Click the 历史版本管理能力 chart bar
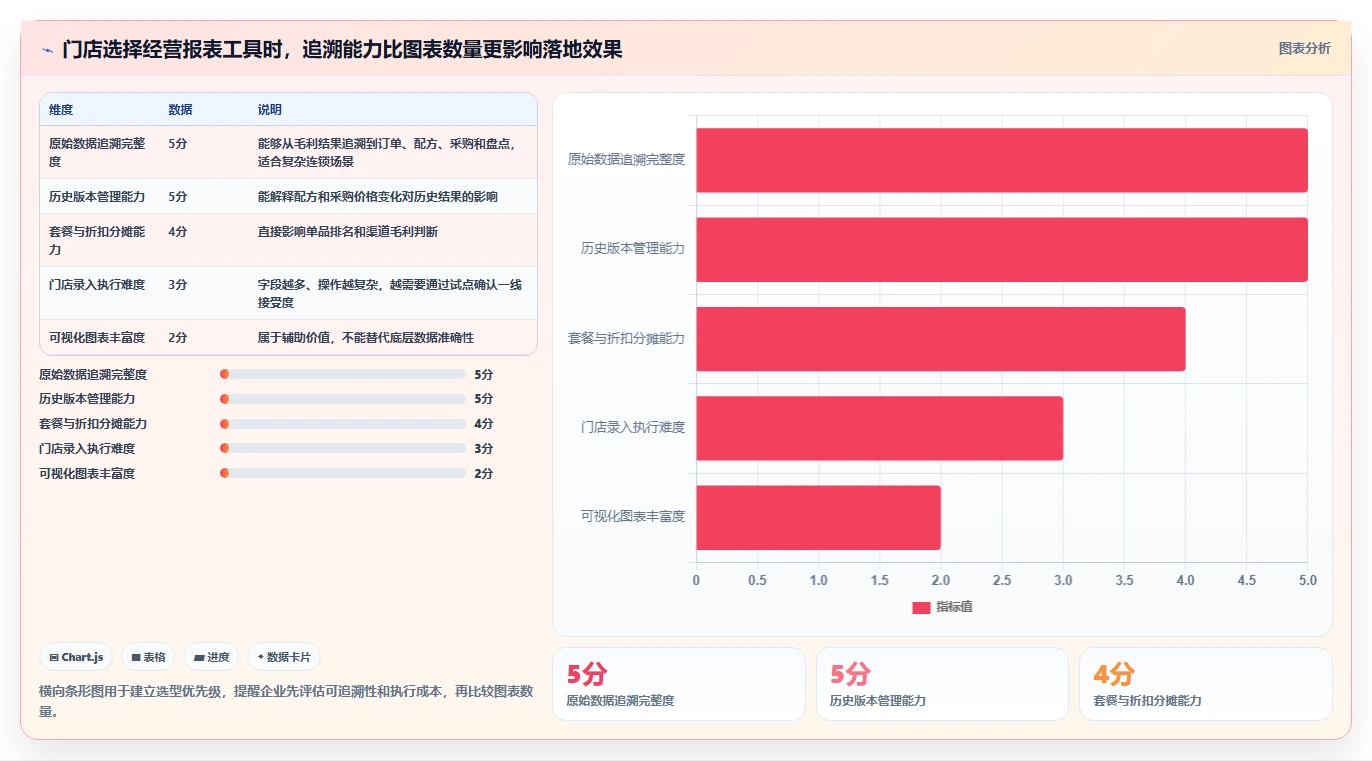Screen dimensions: 1372x761 point(1002,249)
